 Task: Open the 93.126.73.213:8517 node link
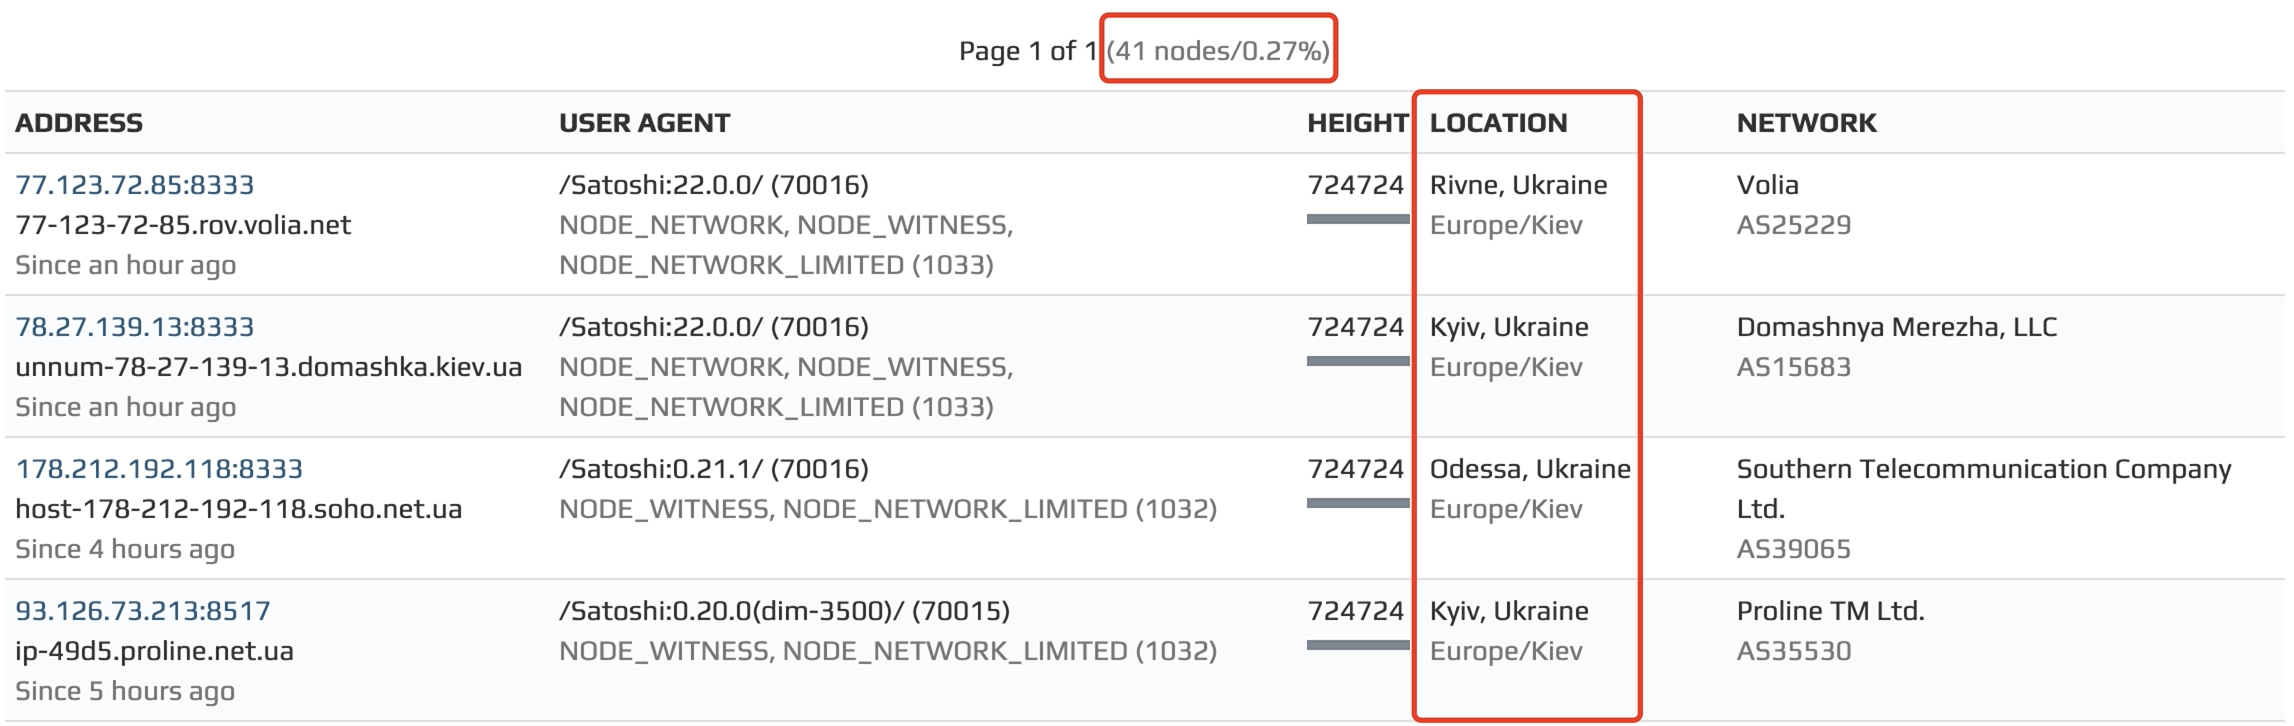click(142, 611)
